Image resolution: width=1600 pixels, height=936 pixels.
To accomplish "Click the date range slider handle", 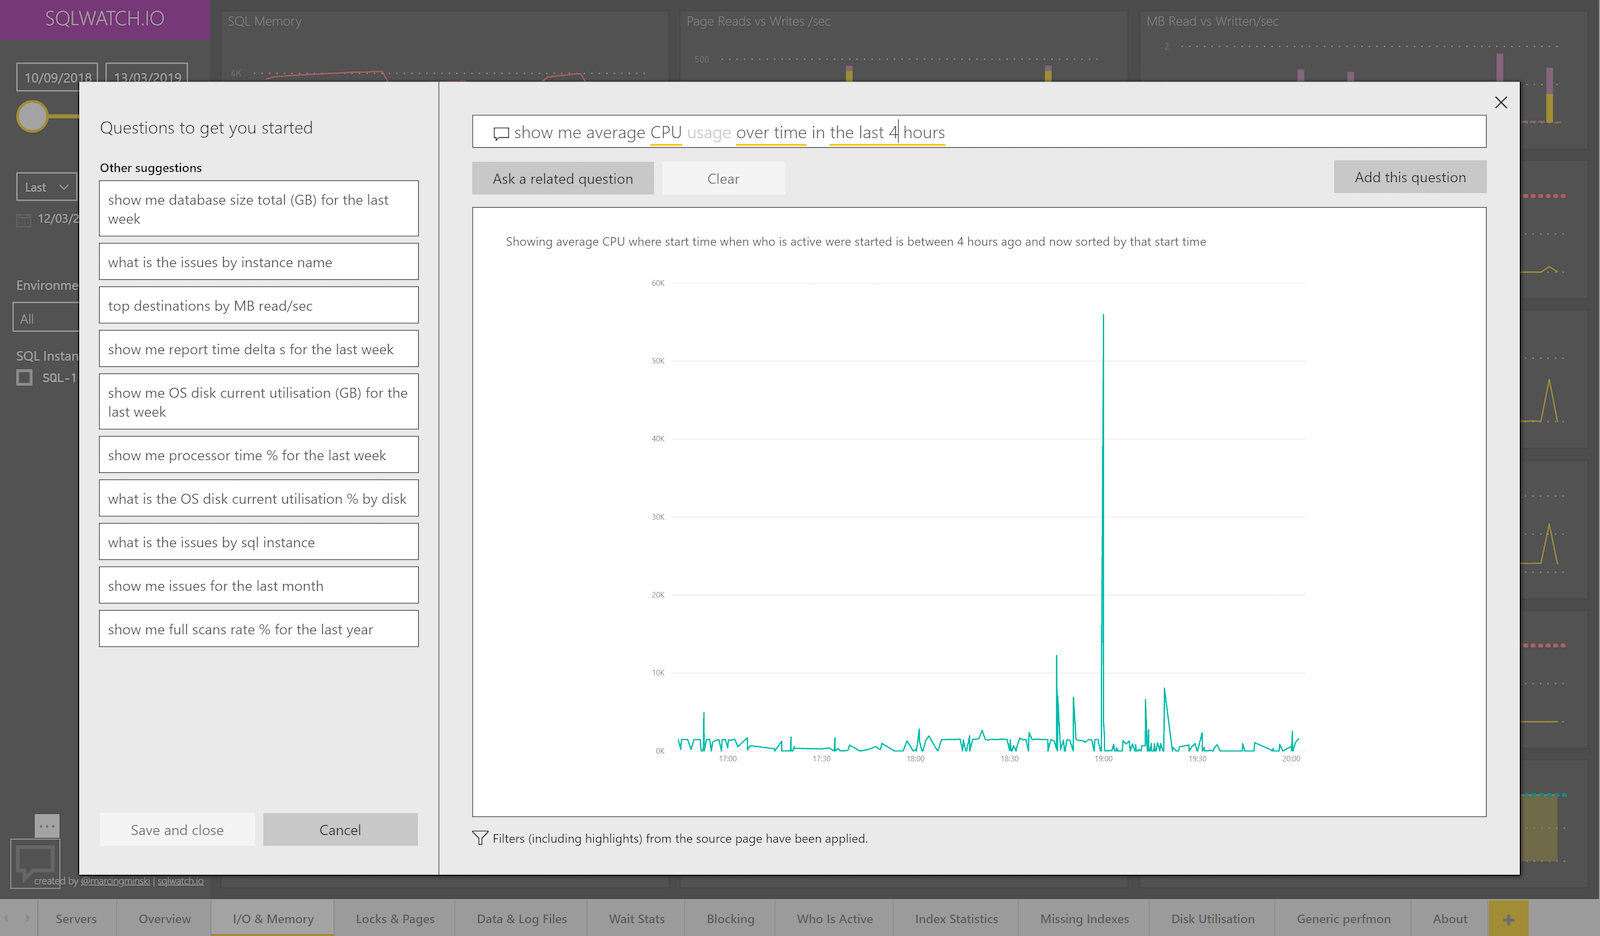I will point(32,116).
